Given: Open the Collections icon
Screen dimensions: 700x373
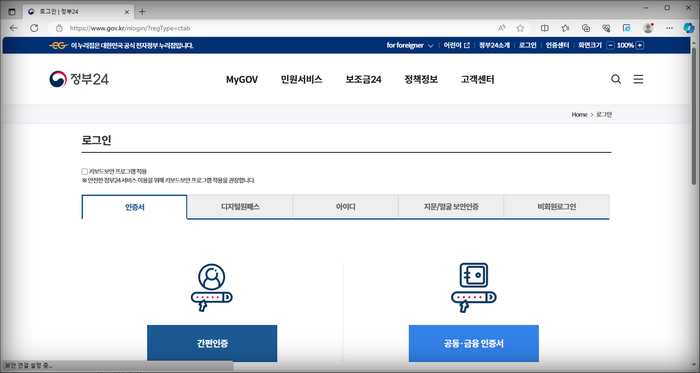Looking at the screenshot, I should pyautogui.click(x=586, y=28).
